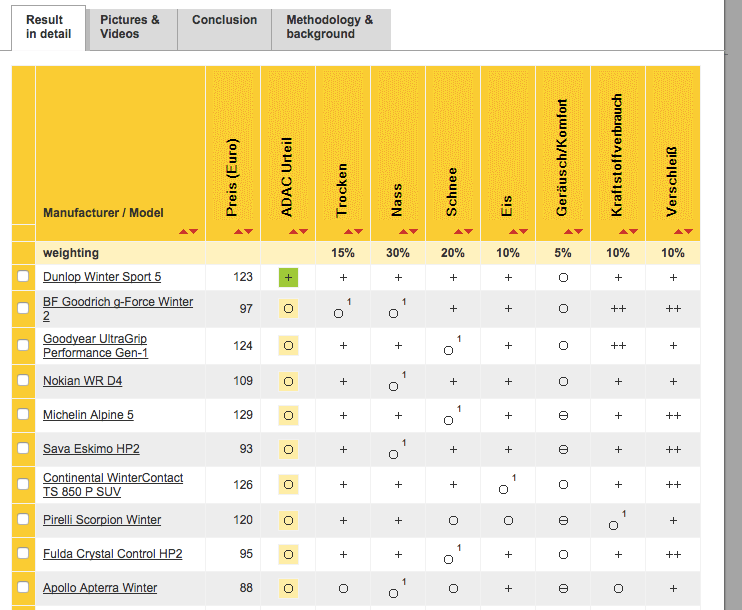Image resolution: width=742 pixels, height=610 pixels.
Task: Click green ADAC rating for Dunlop Winter Sport 5
Action: tap(288, 277)
